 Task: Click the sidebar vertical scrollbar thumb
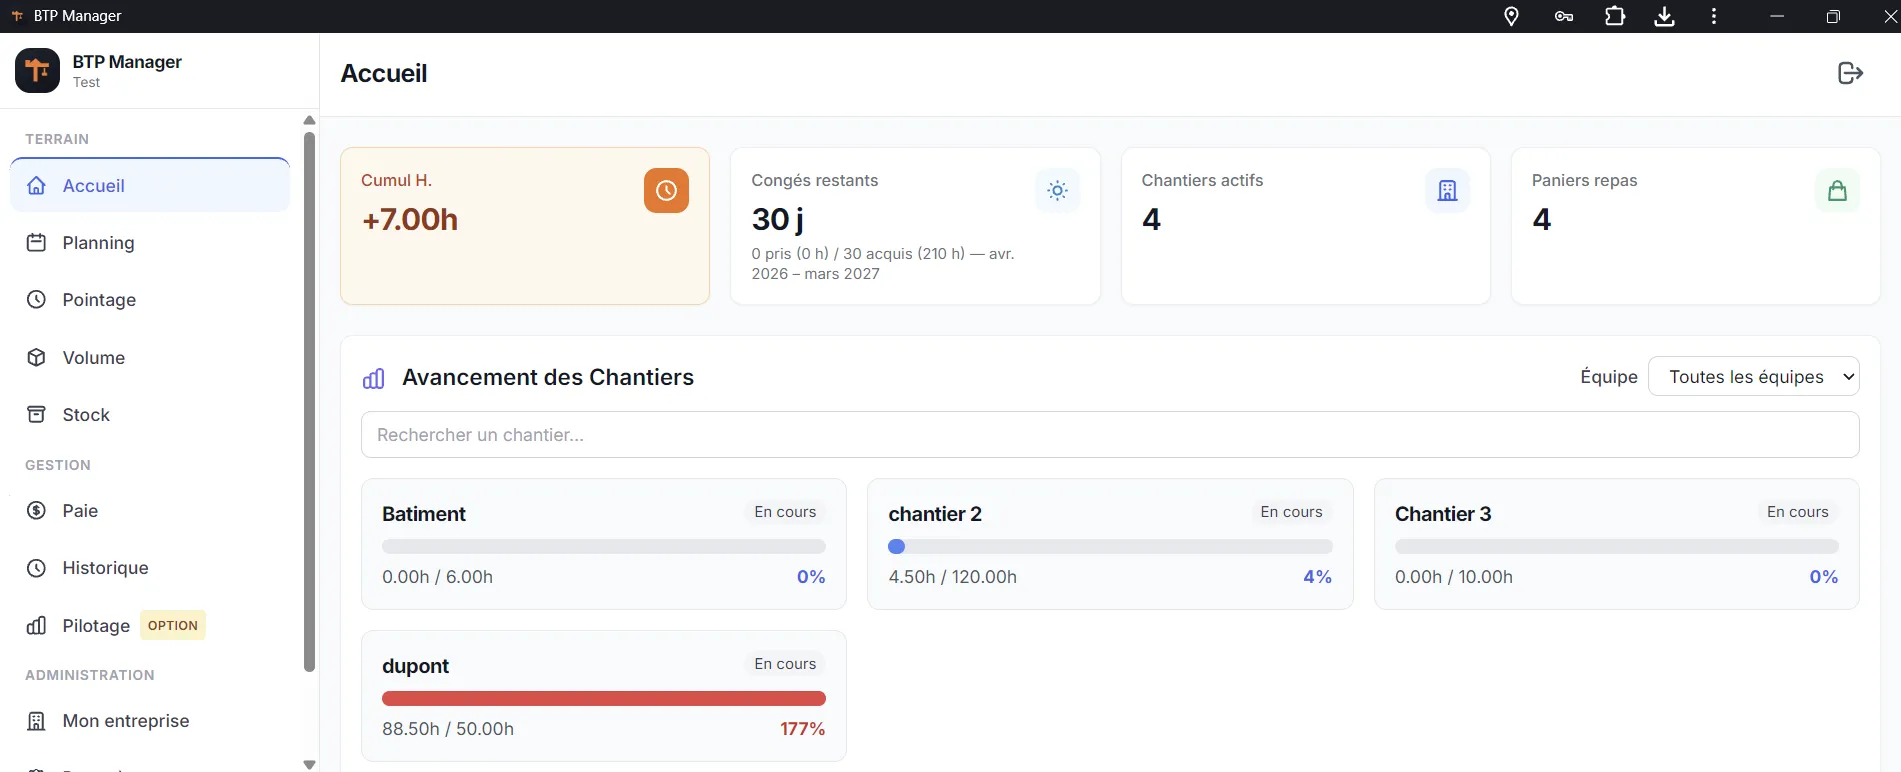309,402
